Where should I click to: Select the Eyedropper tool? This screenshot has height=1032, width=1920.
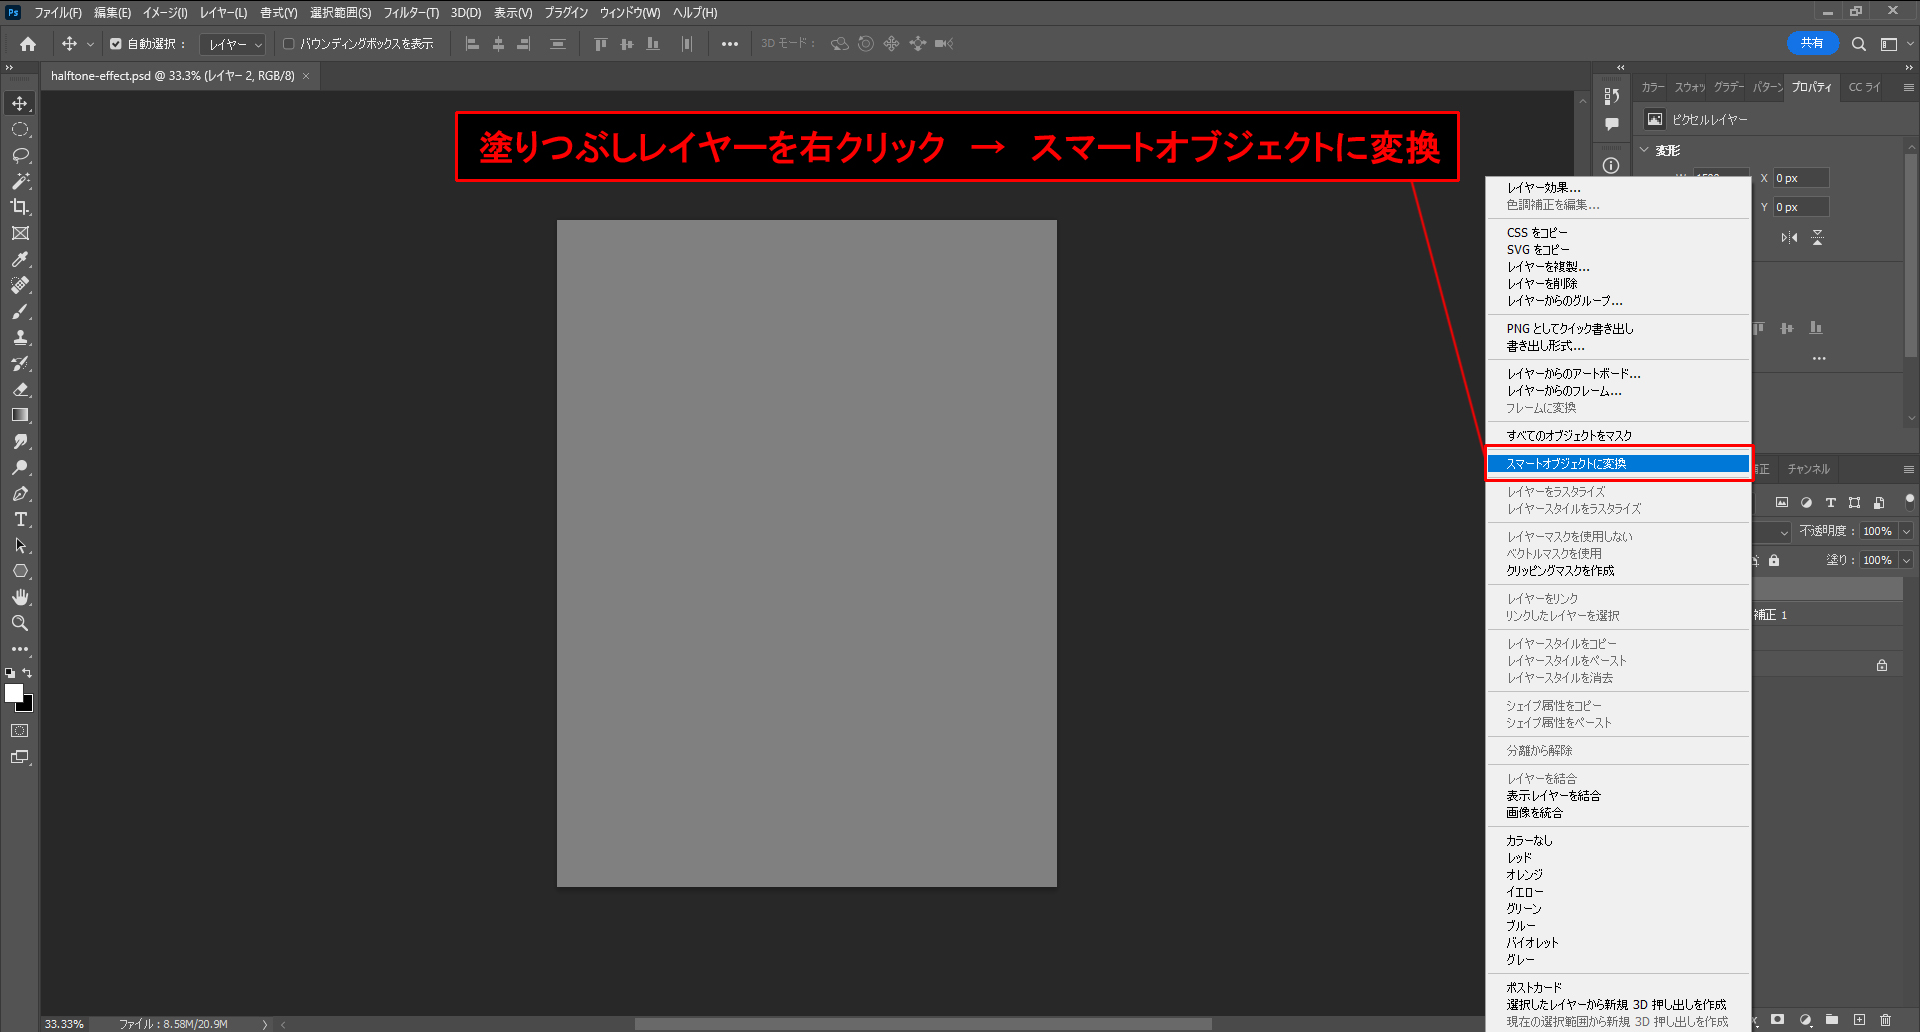(20, 259)
